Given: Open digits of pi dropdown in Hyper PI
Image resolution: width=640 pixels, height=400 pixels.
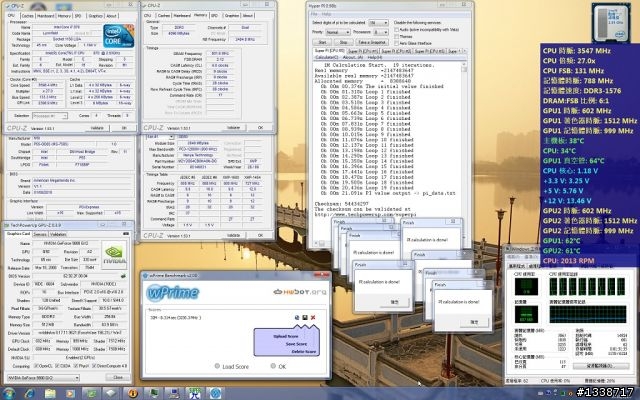Looking at the screenshot, I should pos(378,23).
